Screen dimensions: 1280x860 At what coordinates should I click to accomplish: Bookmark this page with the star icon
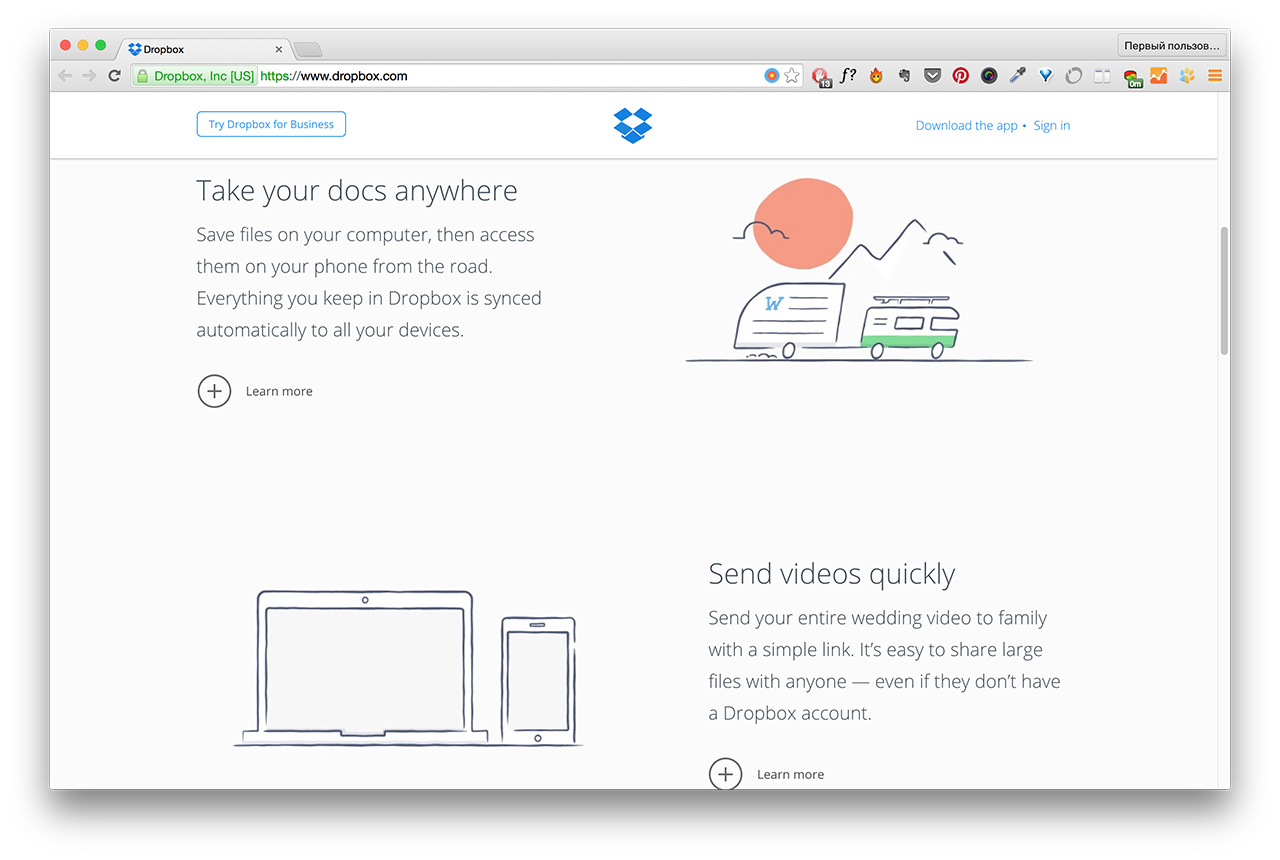point(792,75)
